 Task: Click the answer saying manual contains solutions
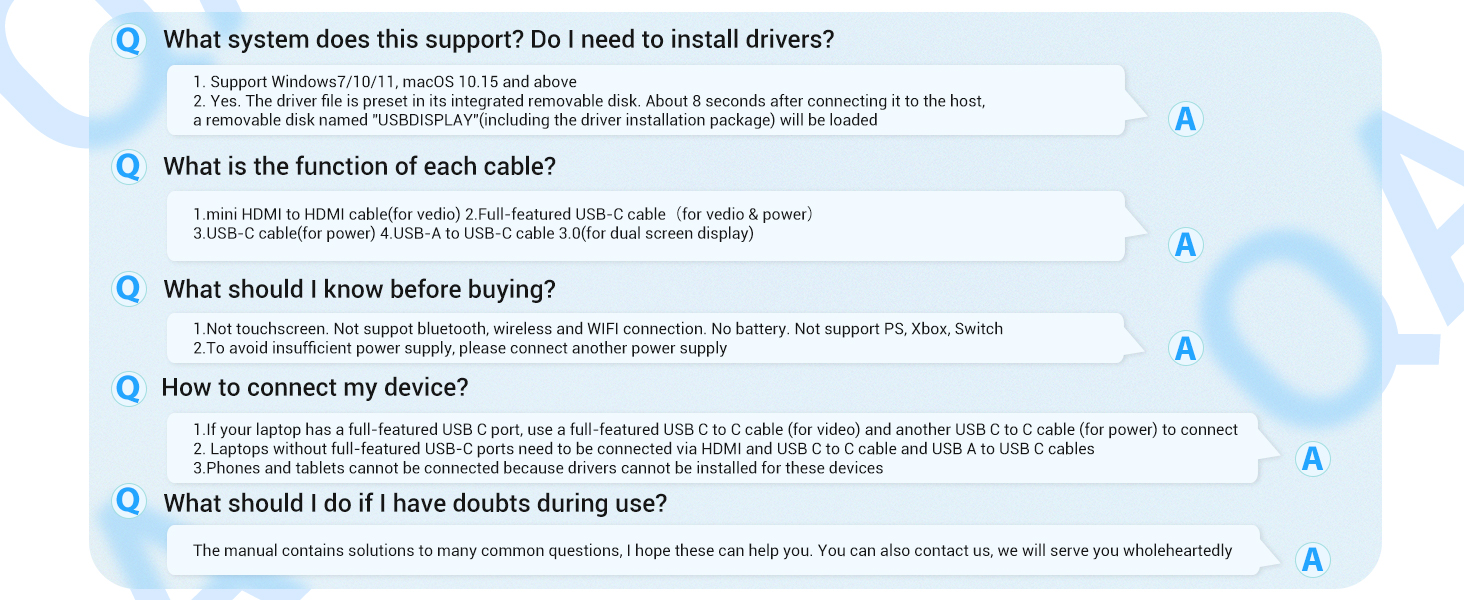coord(710,550)
